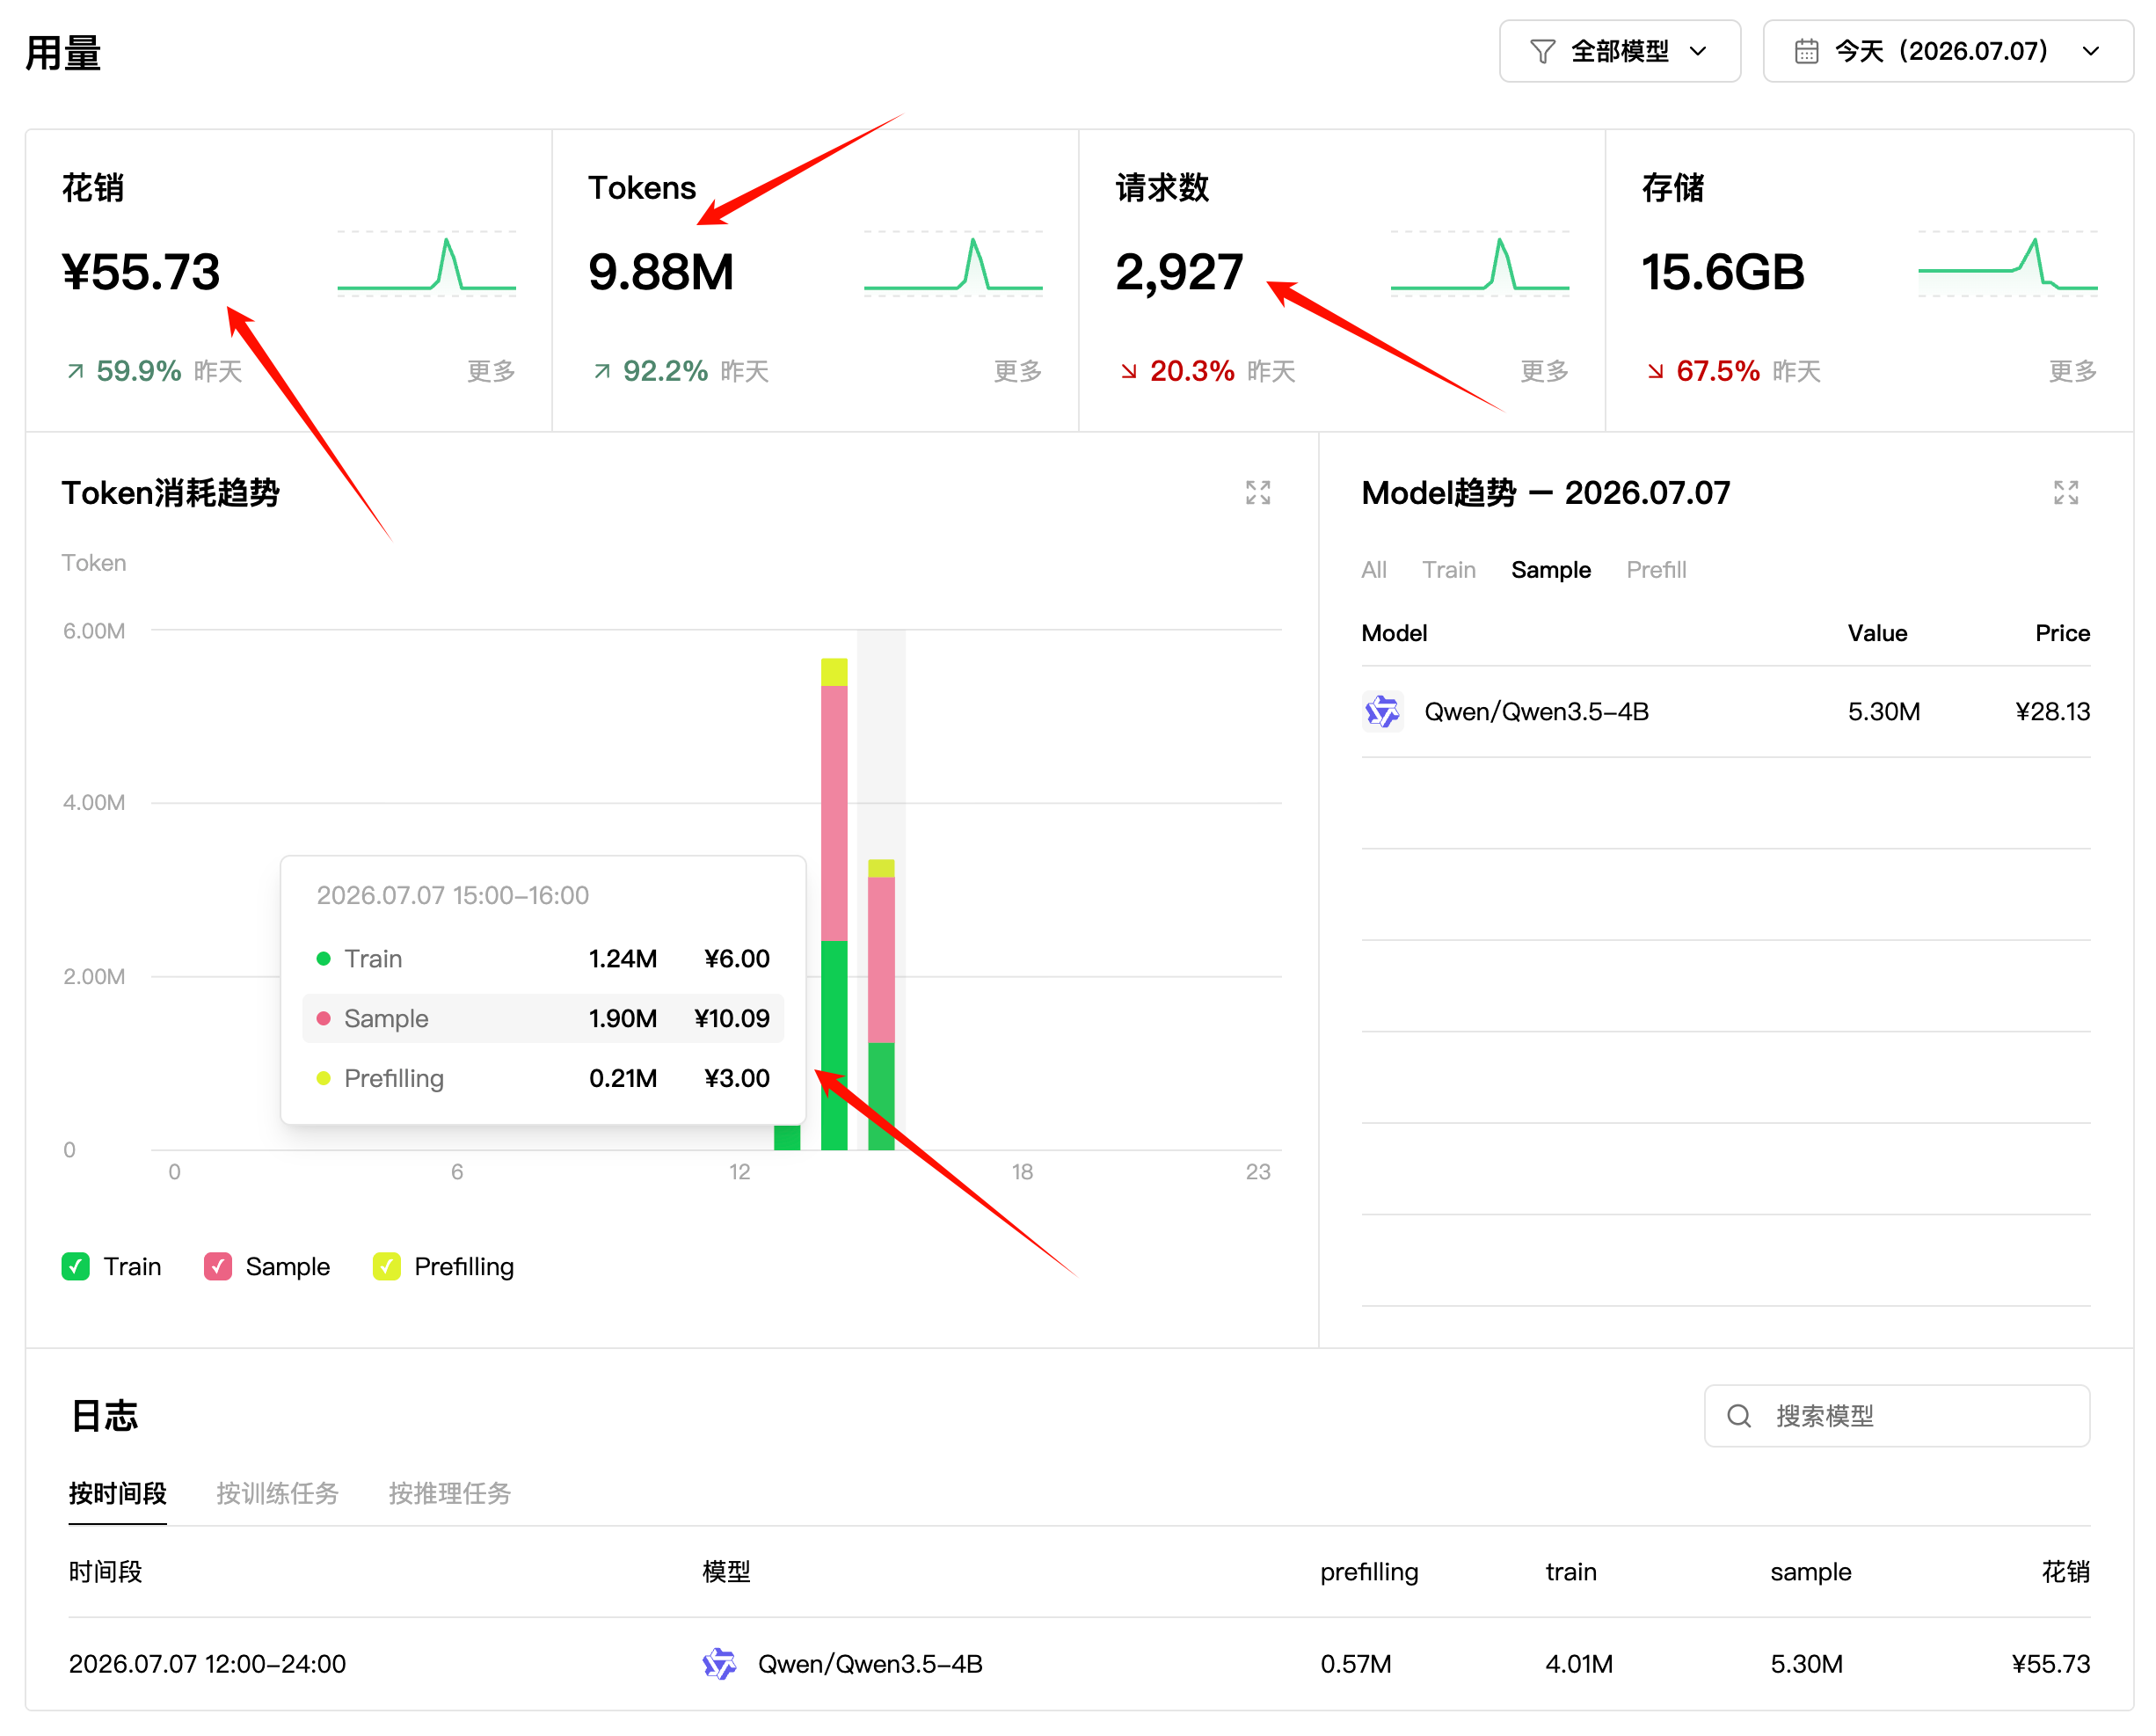Click the tallest stacked bar in Token chart
2156x1736 pixels.
pyautogui.click(x=834, y=904)
